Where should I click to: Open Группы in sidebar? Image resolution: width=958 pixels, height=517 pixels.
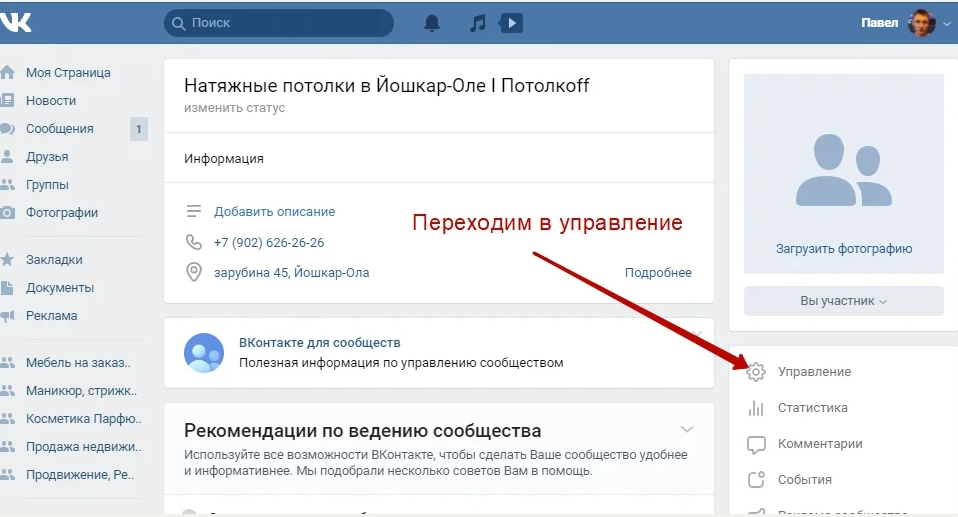[47, 185]
